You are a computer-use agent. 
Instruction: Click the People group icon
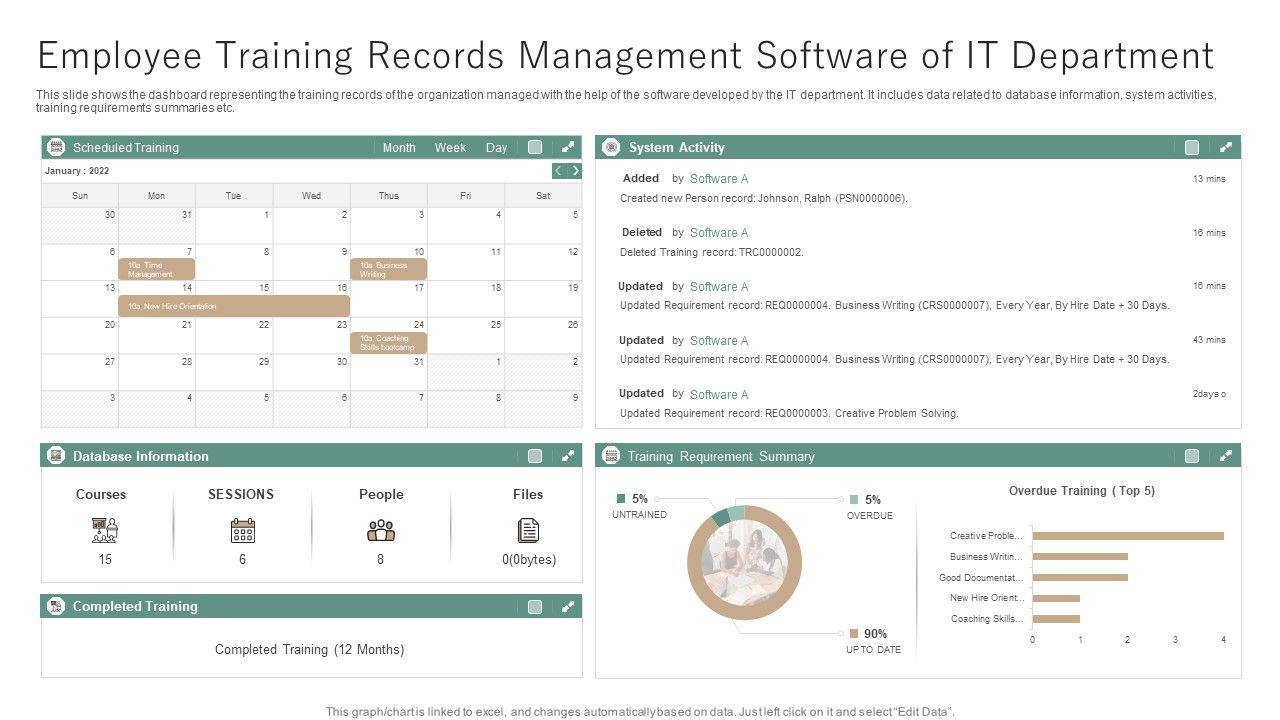(381, 530)
